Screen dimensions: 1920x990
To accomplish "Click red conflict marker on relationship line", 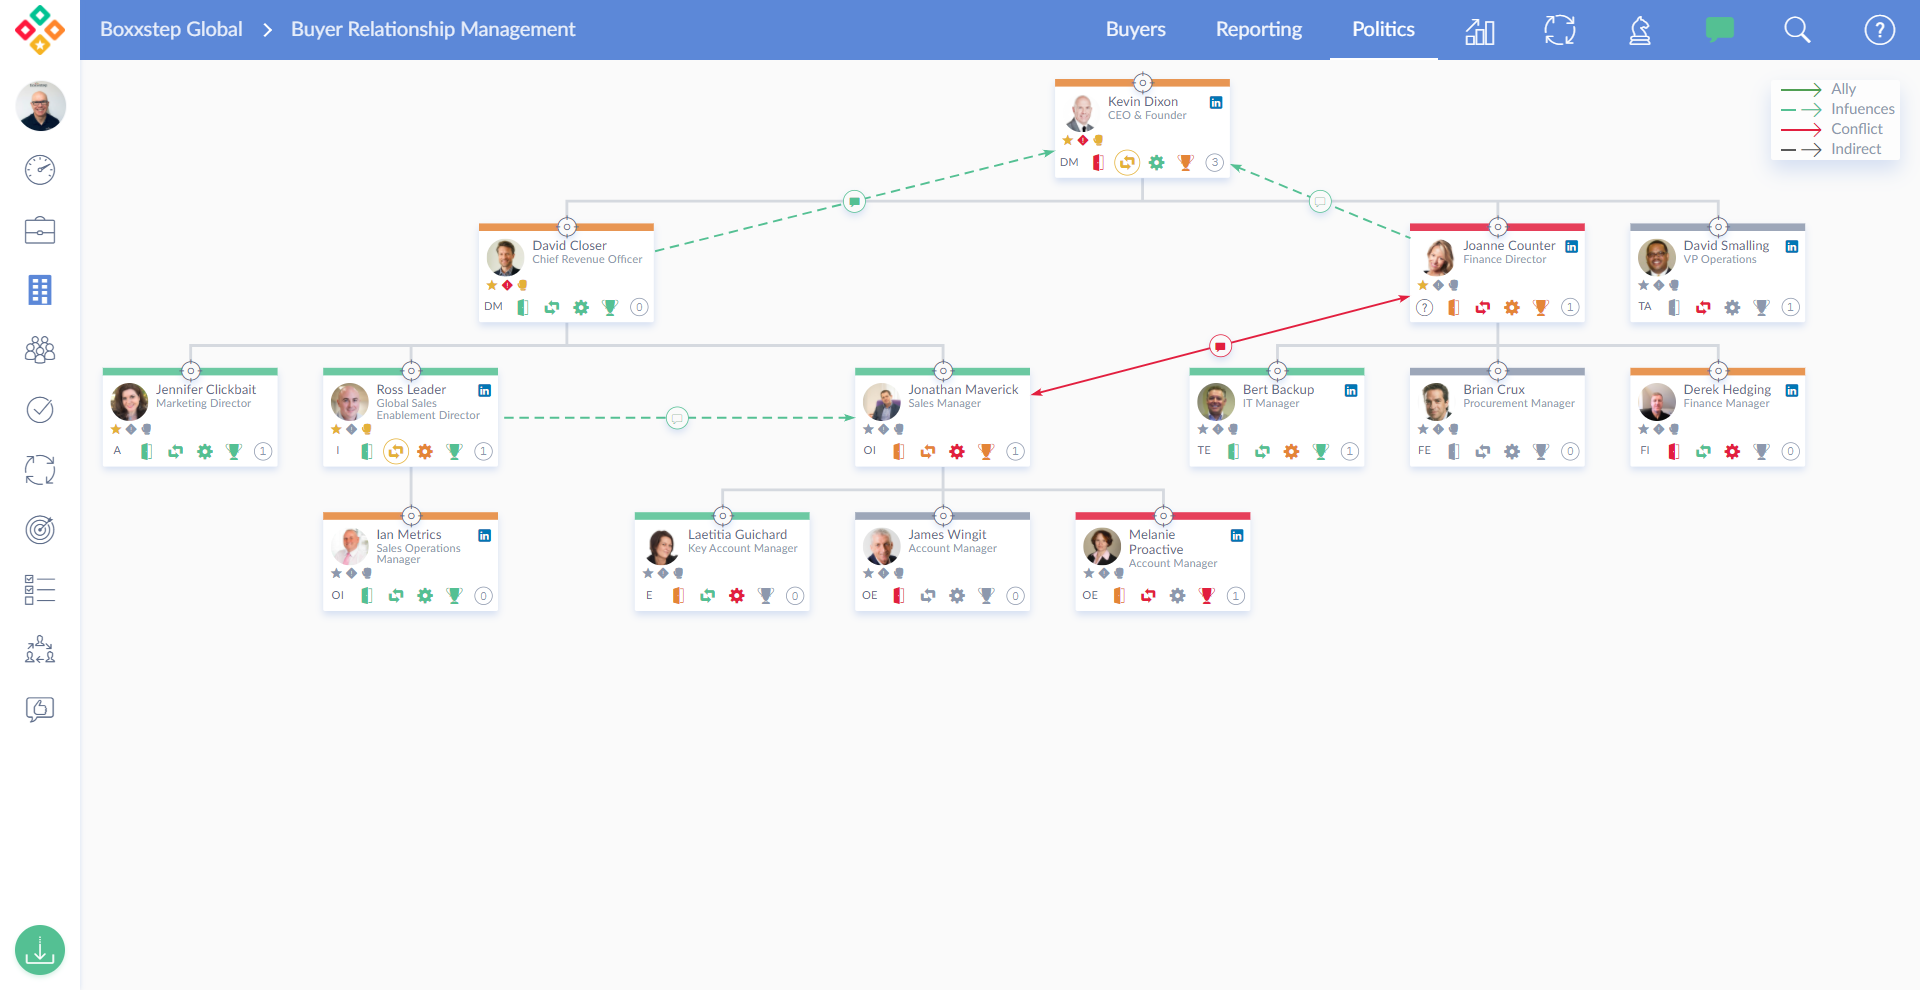I will coord(1220,346).
